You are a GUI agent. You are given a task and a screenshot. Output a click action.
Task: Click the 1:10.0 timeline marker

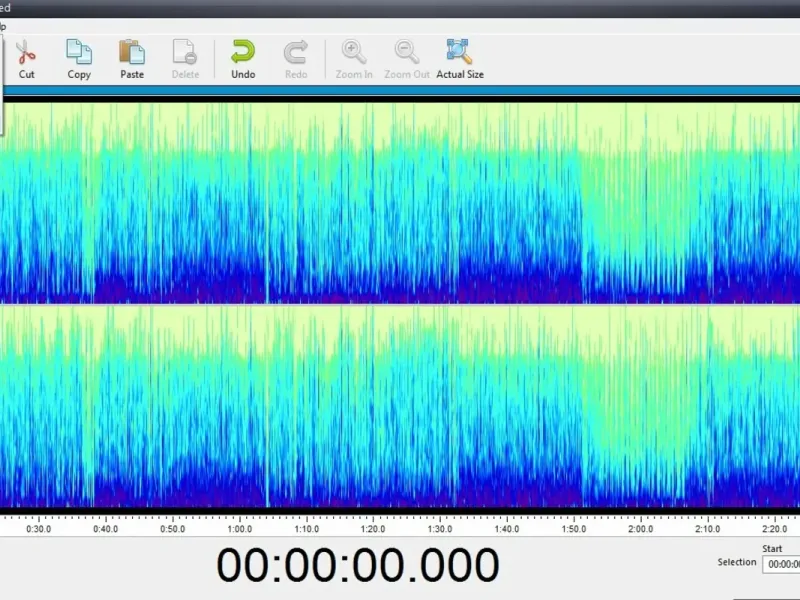pyautogui.click(x=306, y=529)
